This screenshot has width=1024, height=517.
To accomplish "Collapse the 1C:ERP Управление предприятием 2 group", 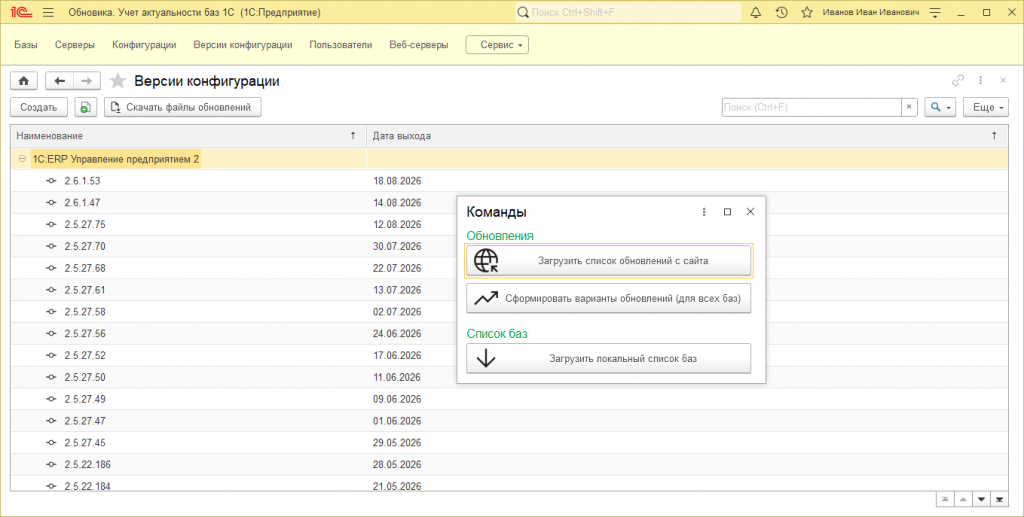I will (x=22, y=159).
